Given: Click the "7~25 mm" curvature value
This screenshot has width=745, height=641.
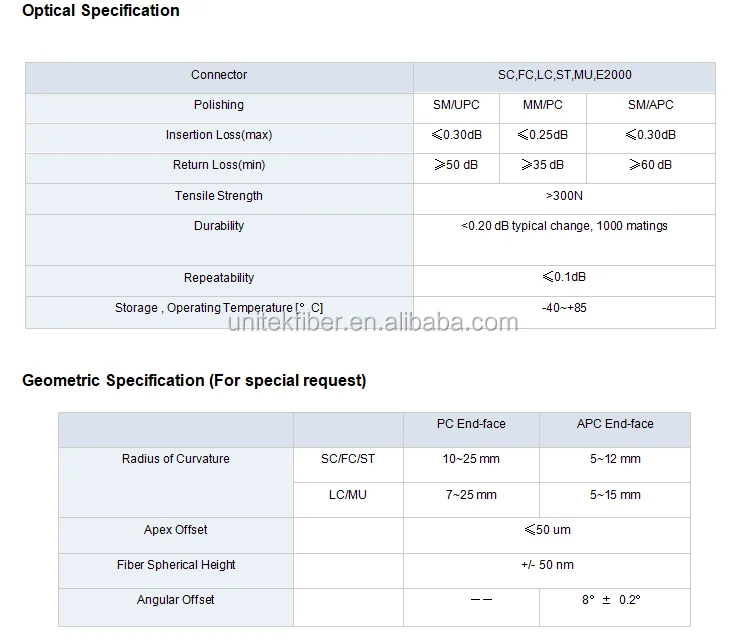Looking at the screenshot, I should (x=471, y=495).
